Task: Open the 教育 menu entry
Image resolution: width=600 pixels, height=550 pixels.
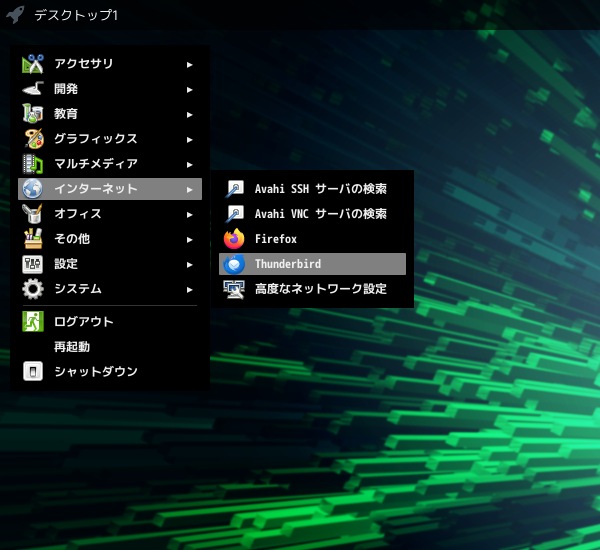Action: click(110, 114)
